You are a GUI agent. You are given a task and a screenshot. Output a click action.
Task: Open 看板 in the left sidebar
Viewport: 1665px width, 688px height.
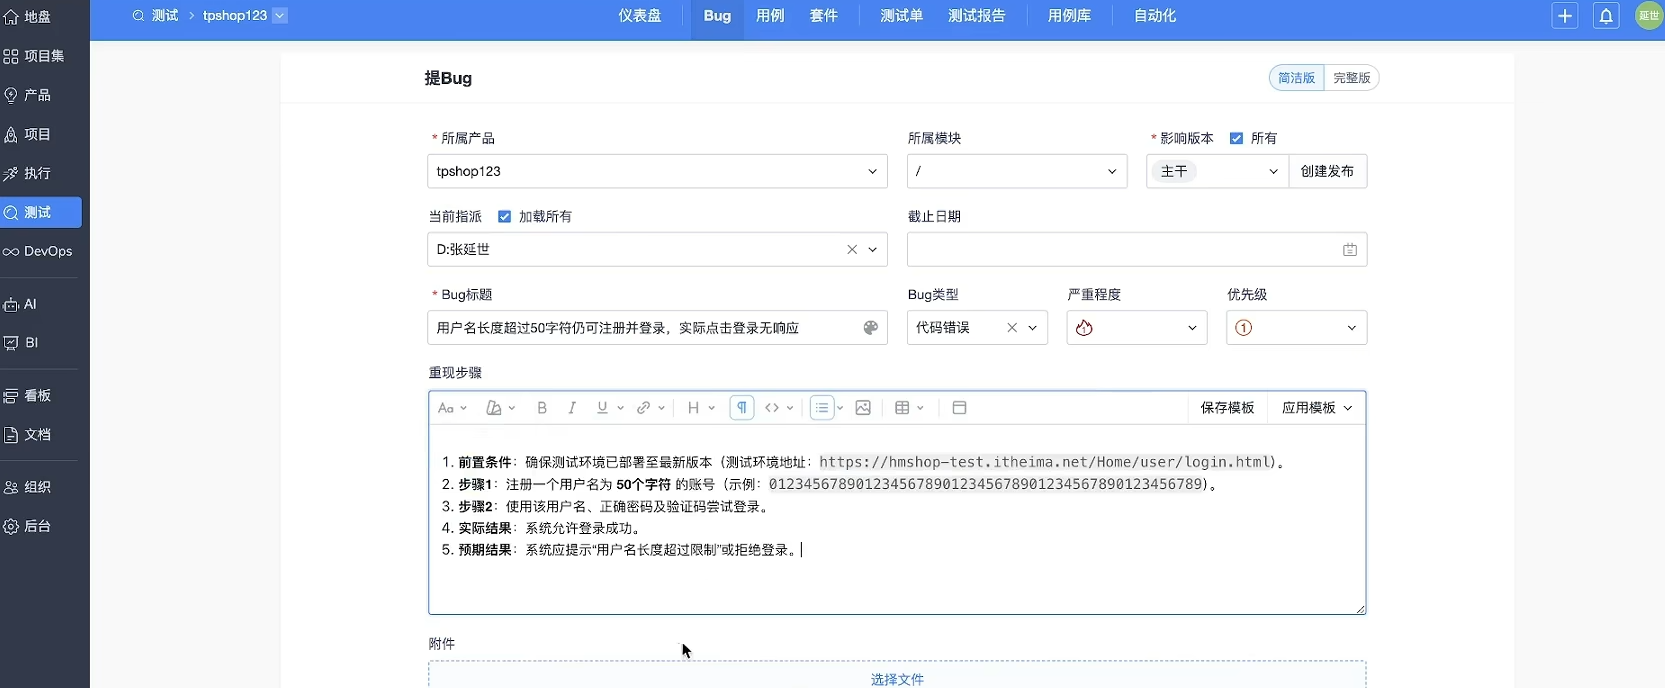[x=28, y=395]
